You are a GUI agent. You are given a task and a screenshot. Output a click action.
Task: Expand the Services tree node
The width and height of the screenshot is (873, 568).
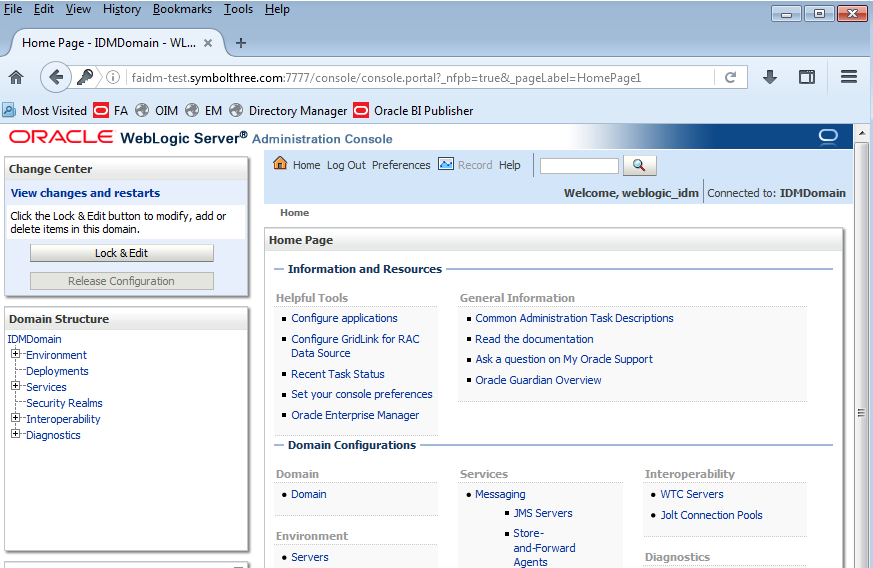[x=16, y=386]
